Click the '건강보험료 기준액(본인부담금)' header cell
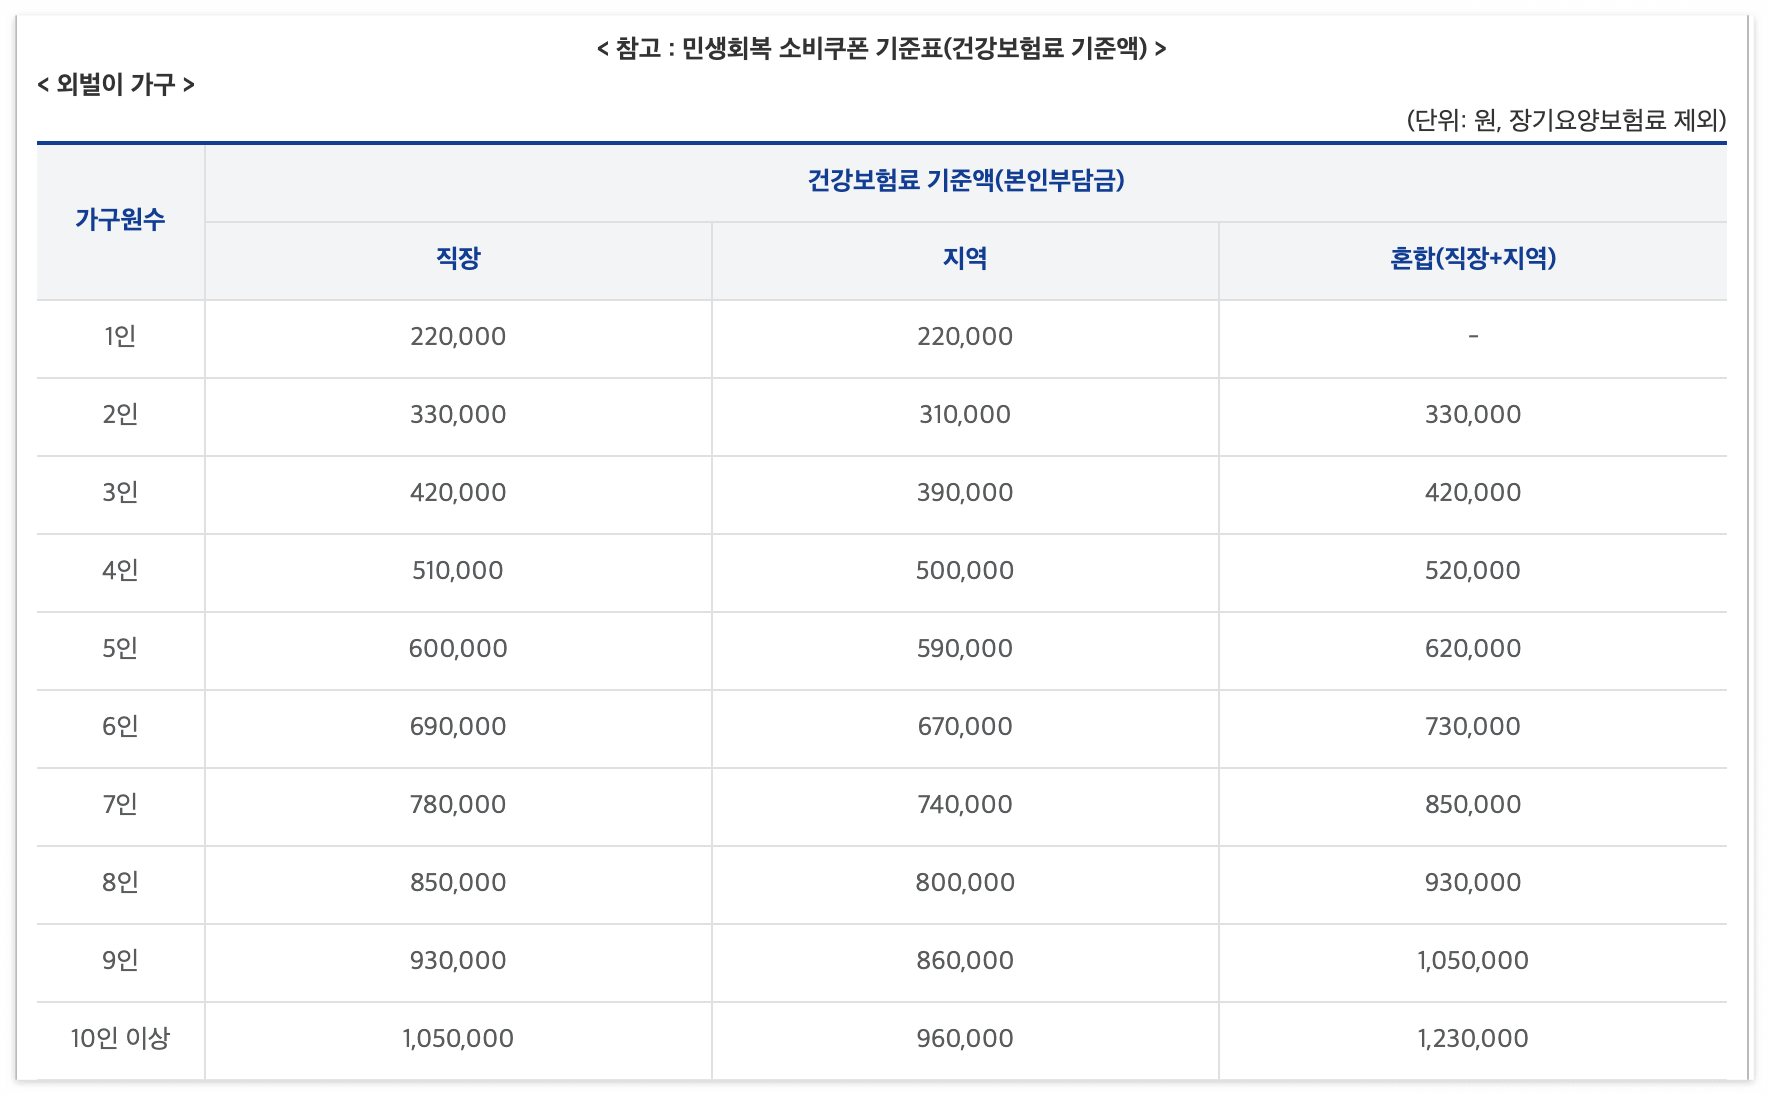The height and width of the screenshot is (1095, 1769). (965, 182)
